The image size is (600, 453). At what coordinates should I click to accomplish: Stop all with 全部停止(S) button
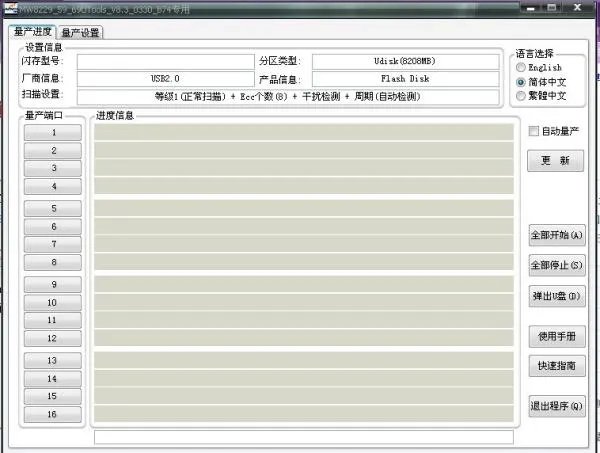(557, 265)
